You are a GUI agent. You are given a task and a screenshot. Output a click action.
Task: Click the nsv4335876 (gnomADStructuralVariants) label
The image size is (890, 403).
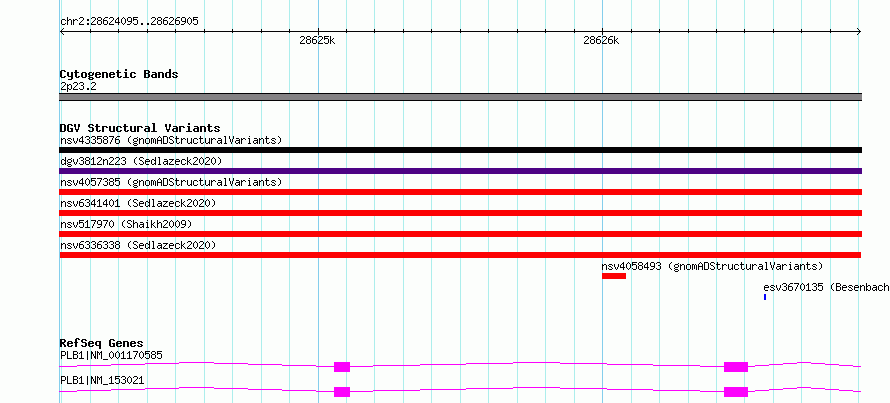[171, 140]
